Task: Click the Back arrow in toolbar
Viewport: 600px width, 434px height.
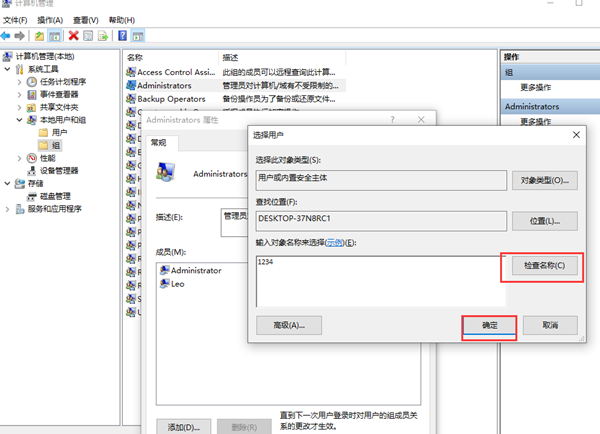Action: pos(7,36)
